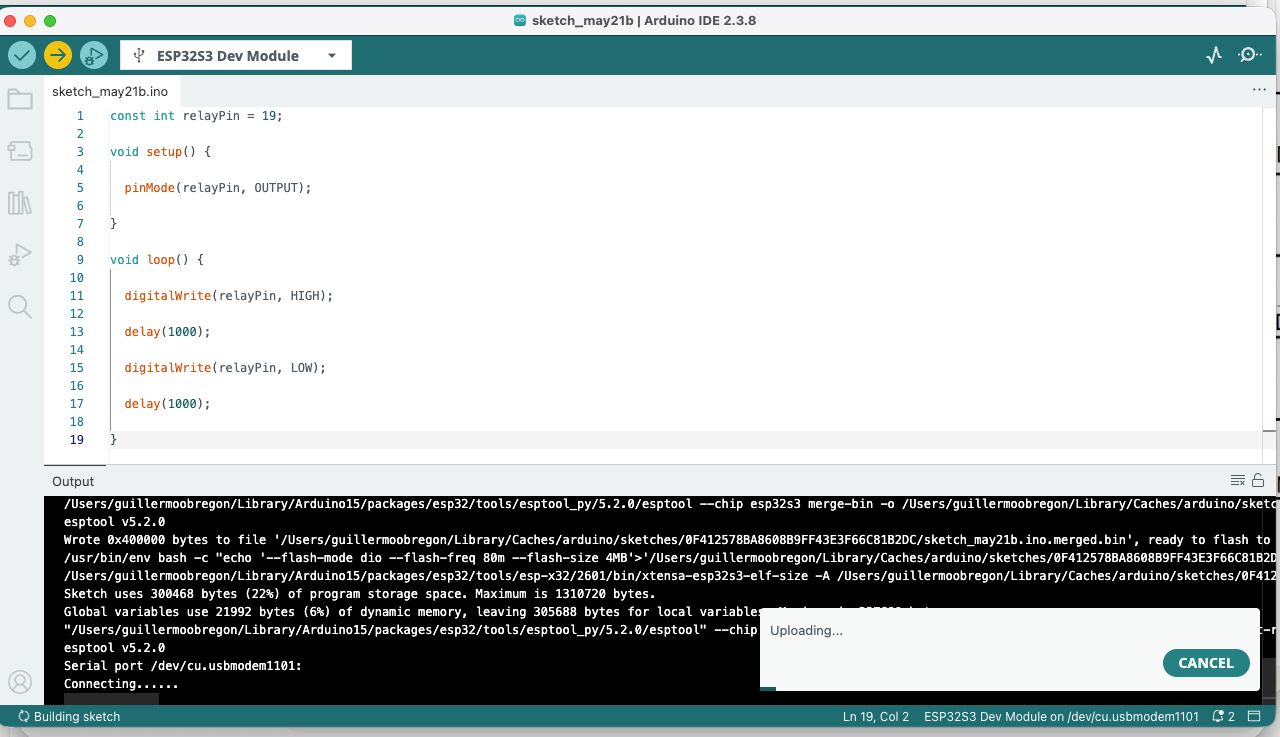Click the Sketch uses 300468 bytes line
Screen dimensions: 1280x737
pyautogui.click(x=360, y=594)
